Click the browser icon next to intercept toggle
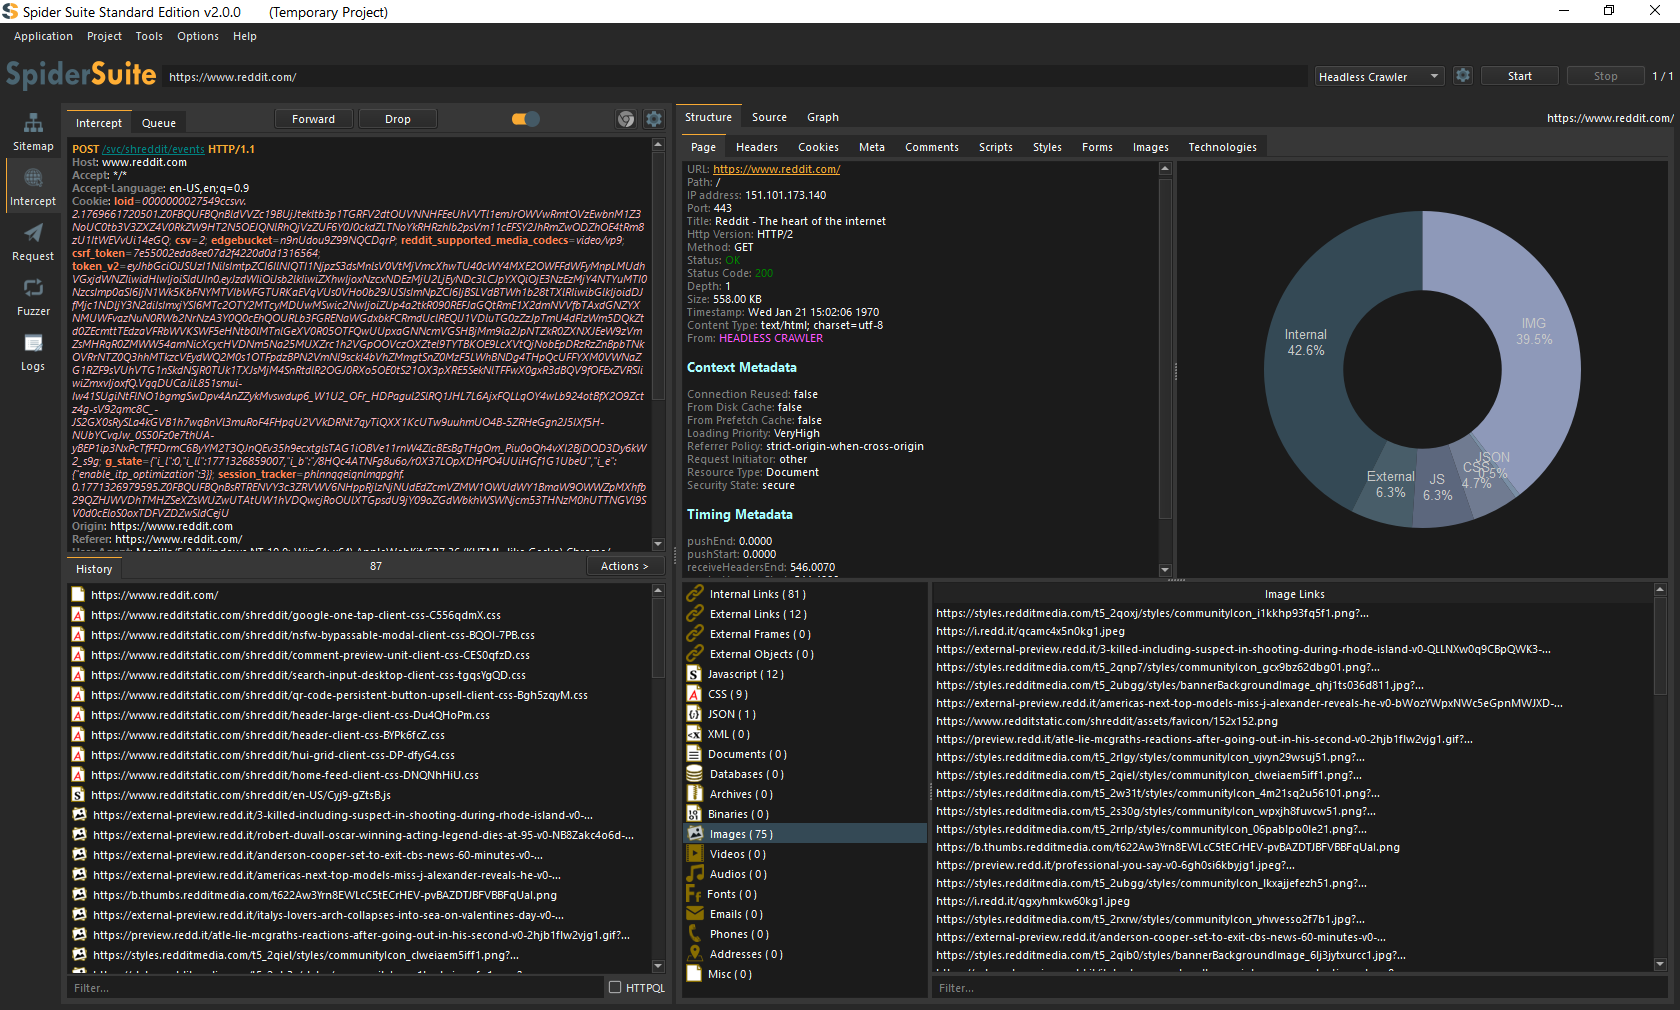1680x1010 pixels. (626, 119)
